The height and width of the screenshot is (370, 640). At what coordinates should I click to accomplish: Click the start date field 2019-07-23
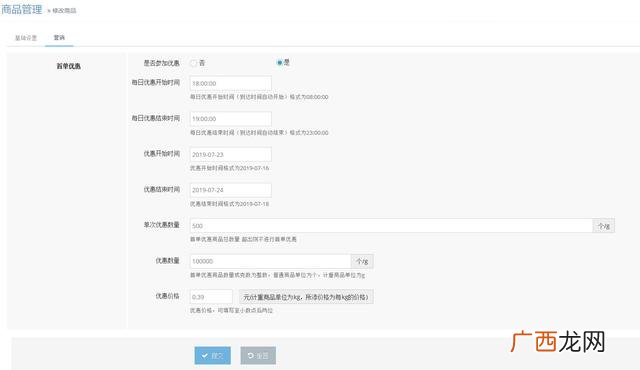point(231,155)
